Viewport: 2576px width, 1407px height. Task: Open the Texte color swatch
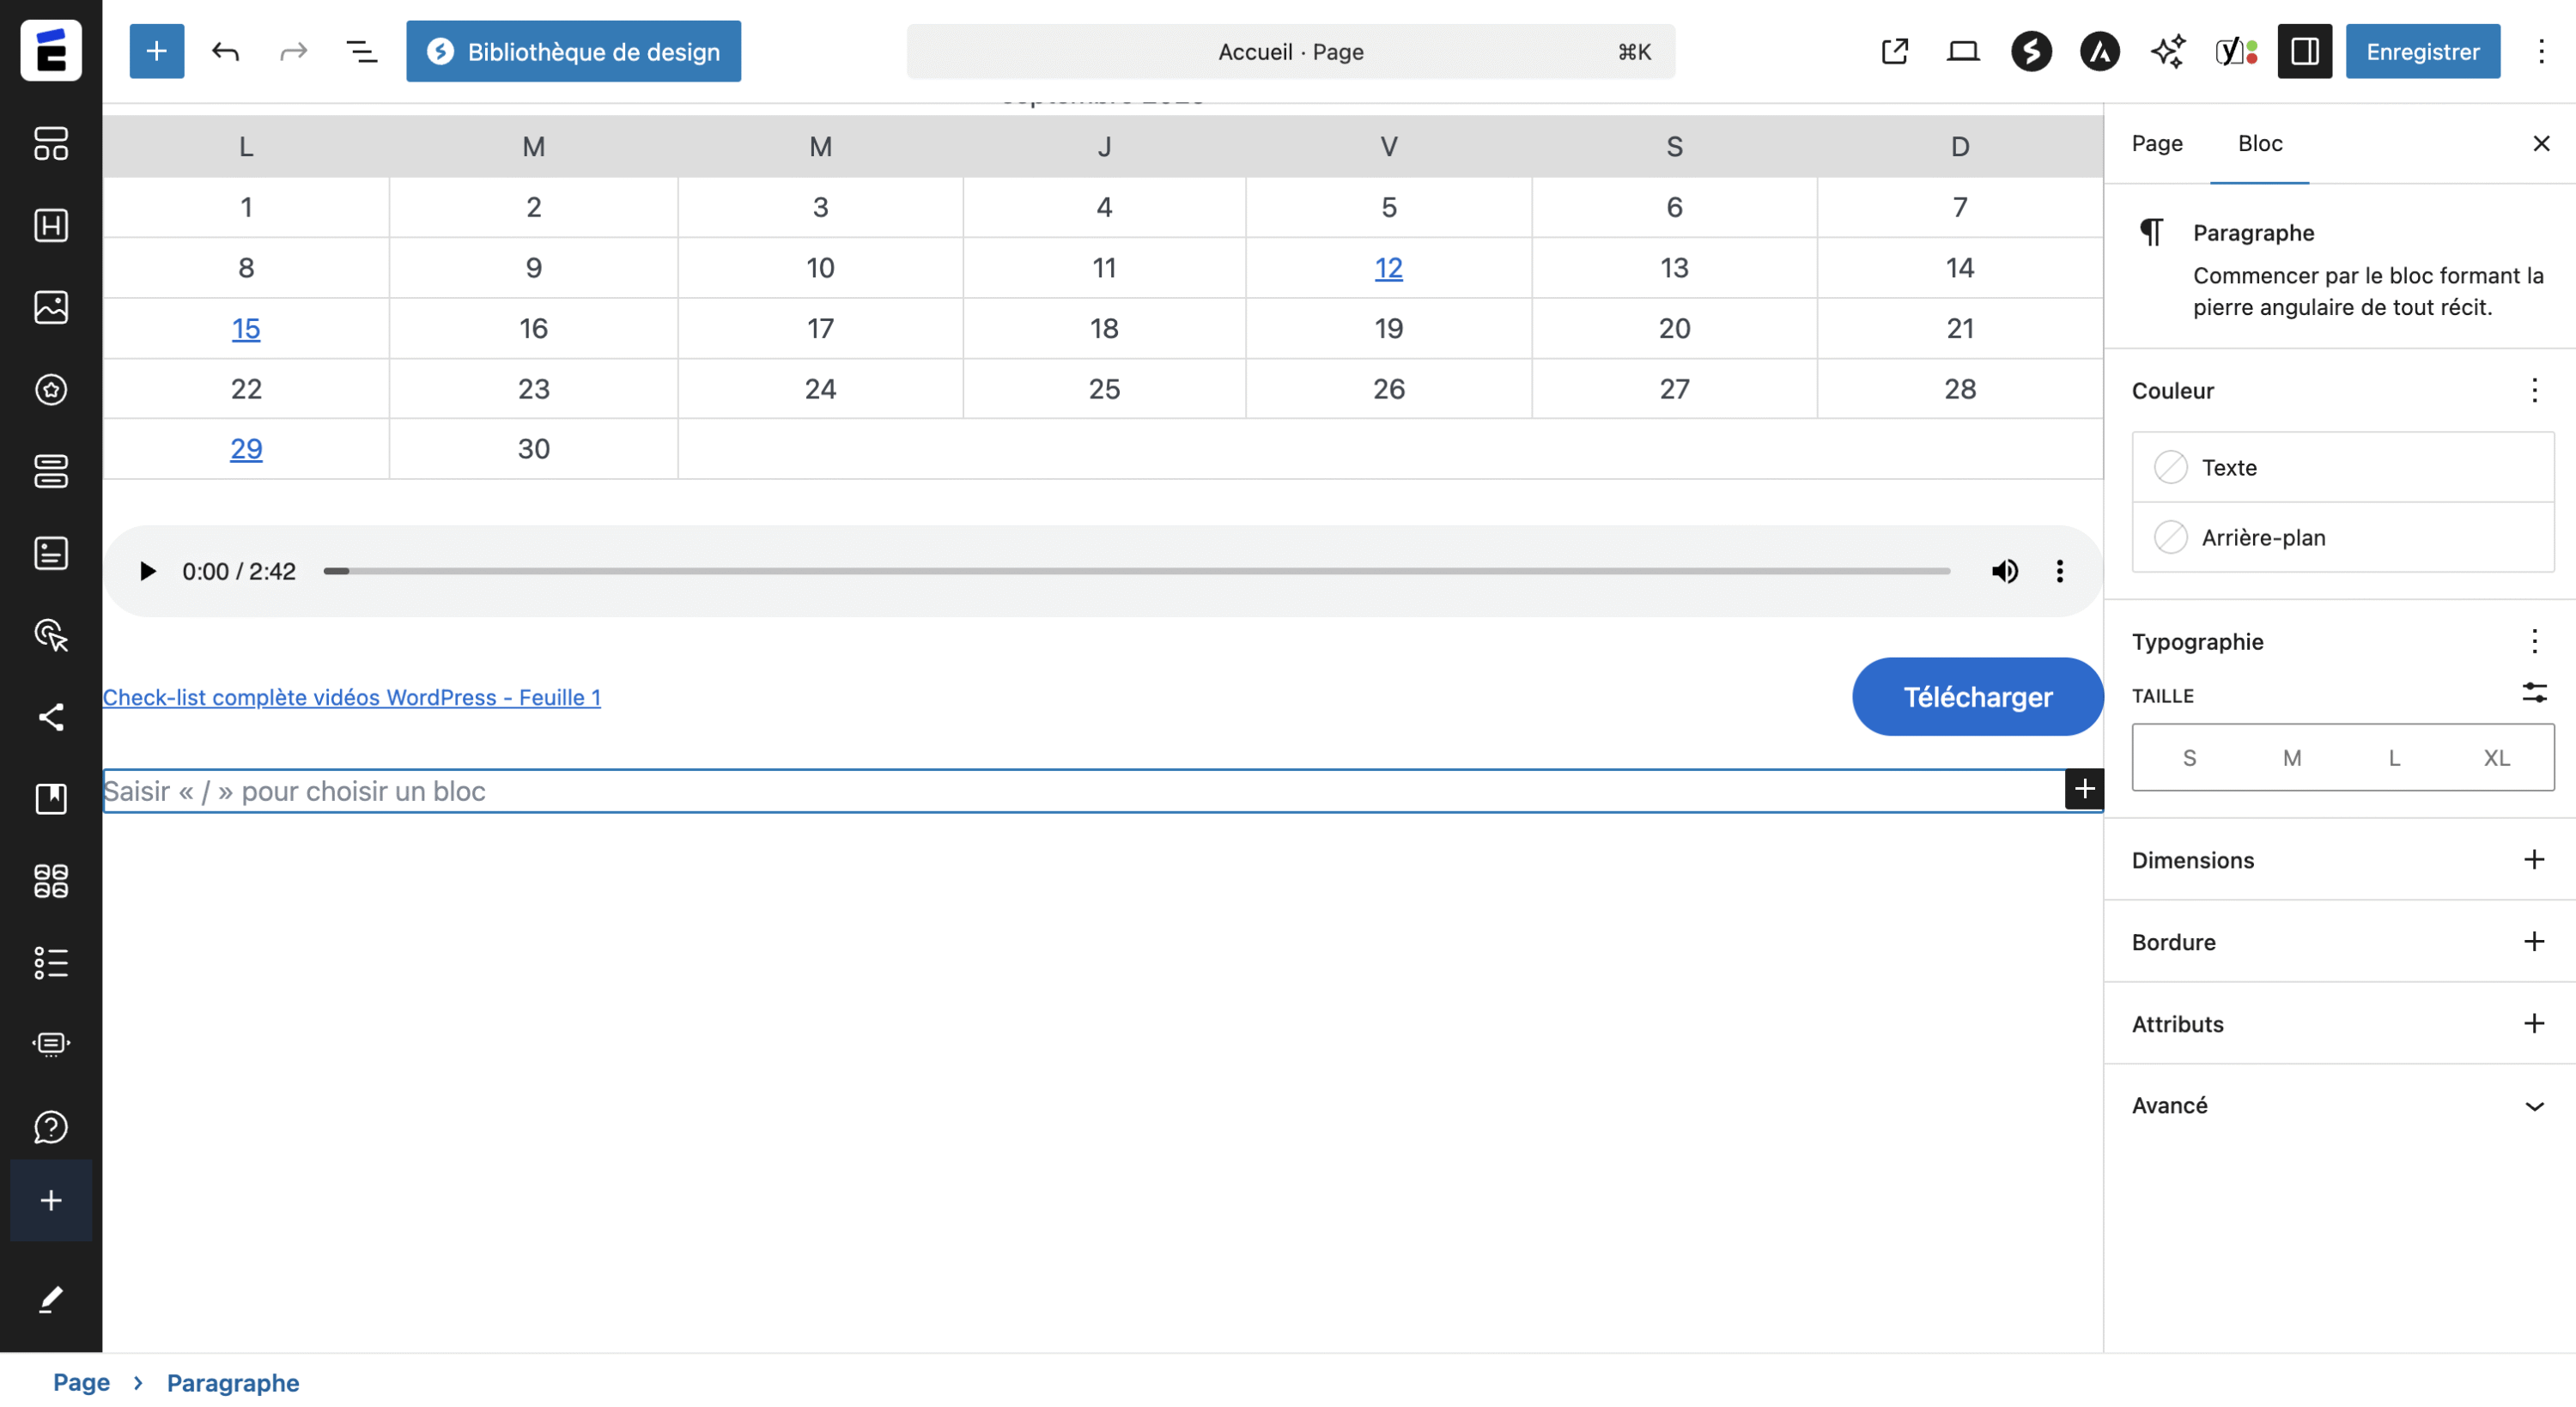click(2170, 467)
